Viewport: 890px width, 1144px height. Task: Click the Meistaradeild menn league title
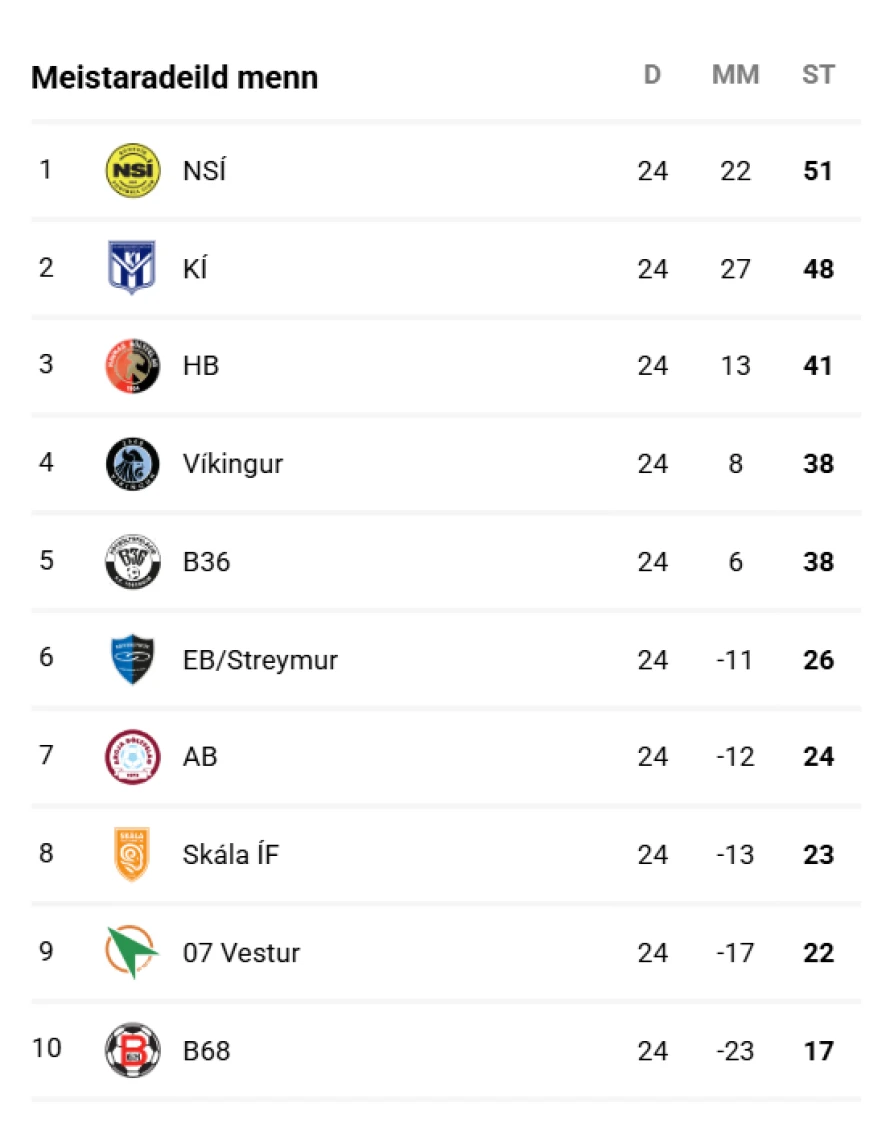[x=174, y=77]
